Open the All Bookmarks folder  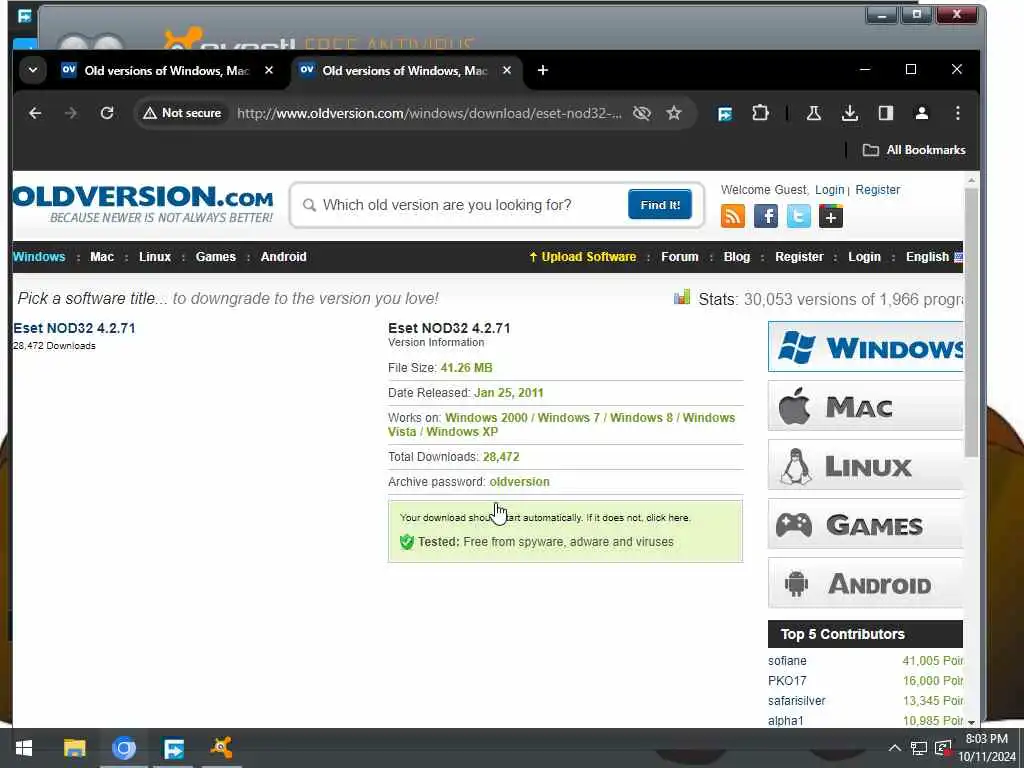914,150
